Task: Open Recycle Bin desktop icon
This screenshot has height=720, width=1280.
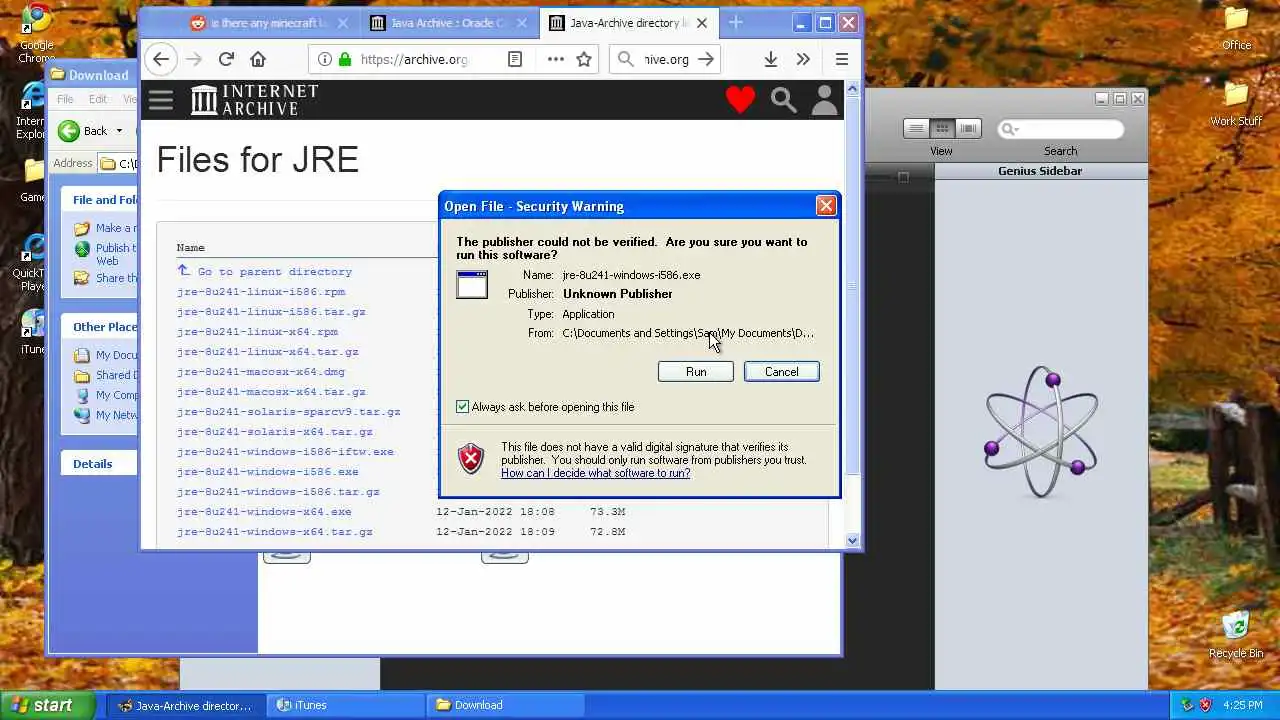Action: point(1236,635)
